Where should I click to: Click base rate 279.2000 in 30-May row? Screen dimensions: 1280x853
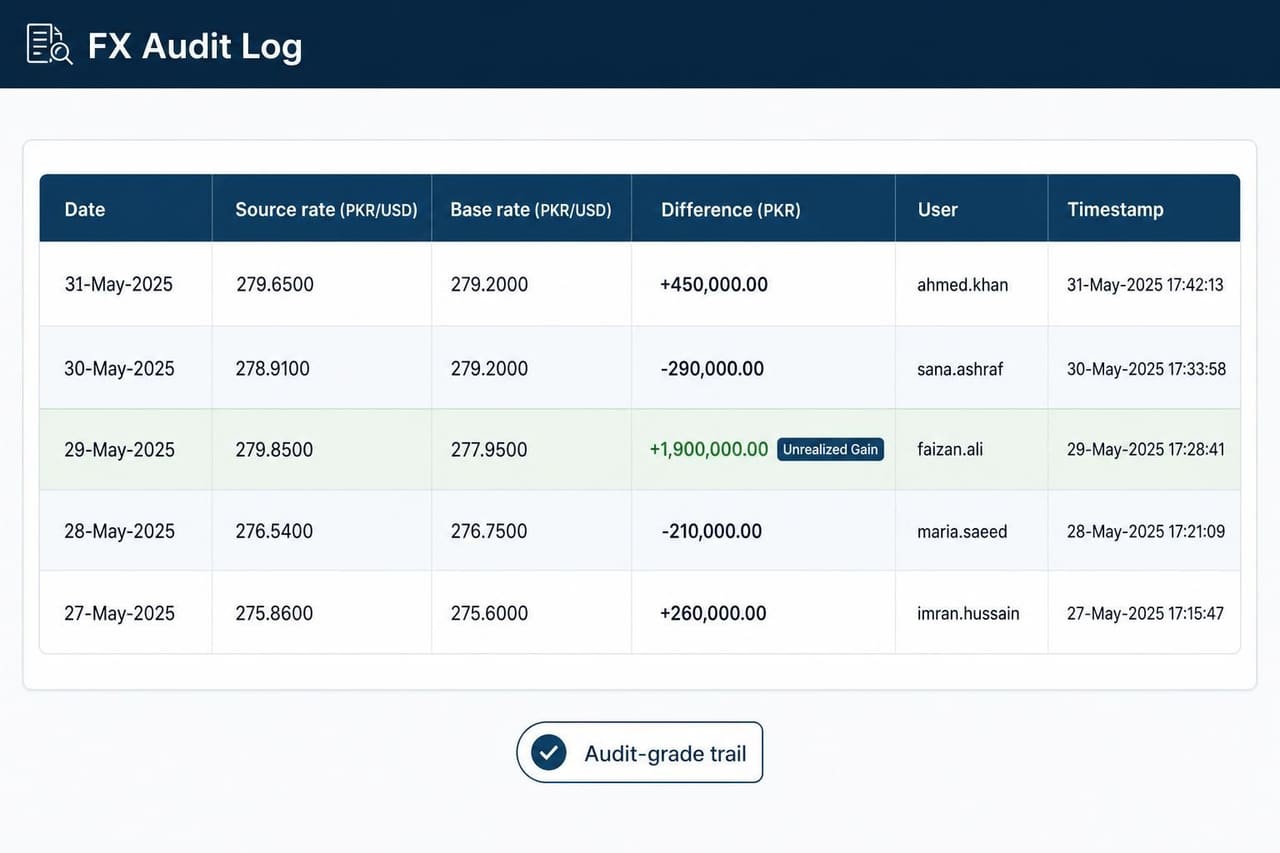point(489,368)
